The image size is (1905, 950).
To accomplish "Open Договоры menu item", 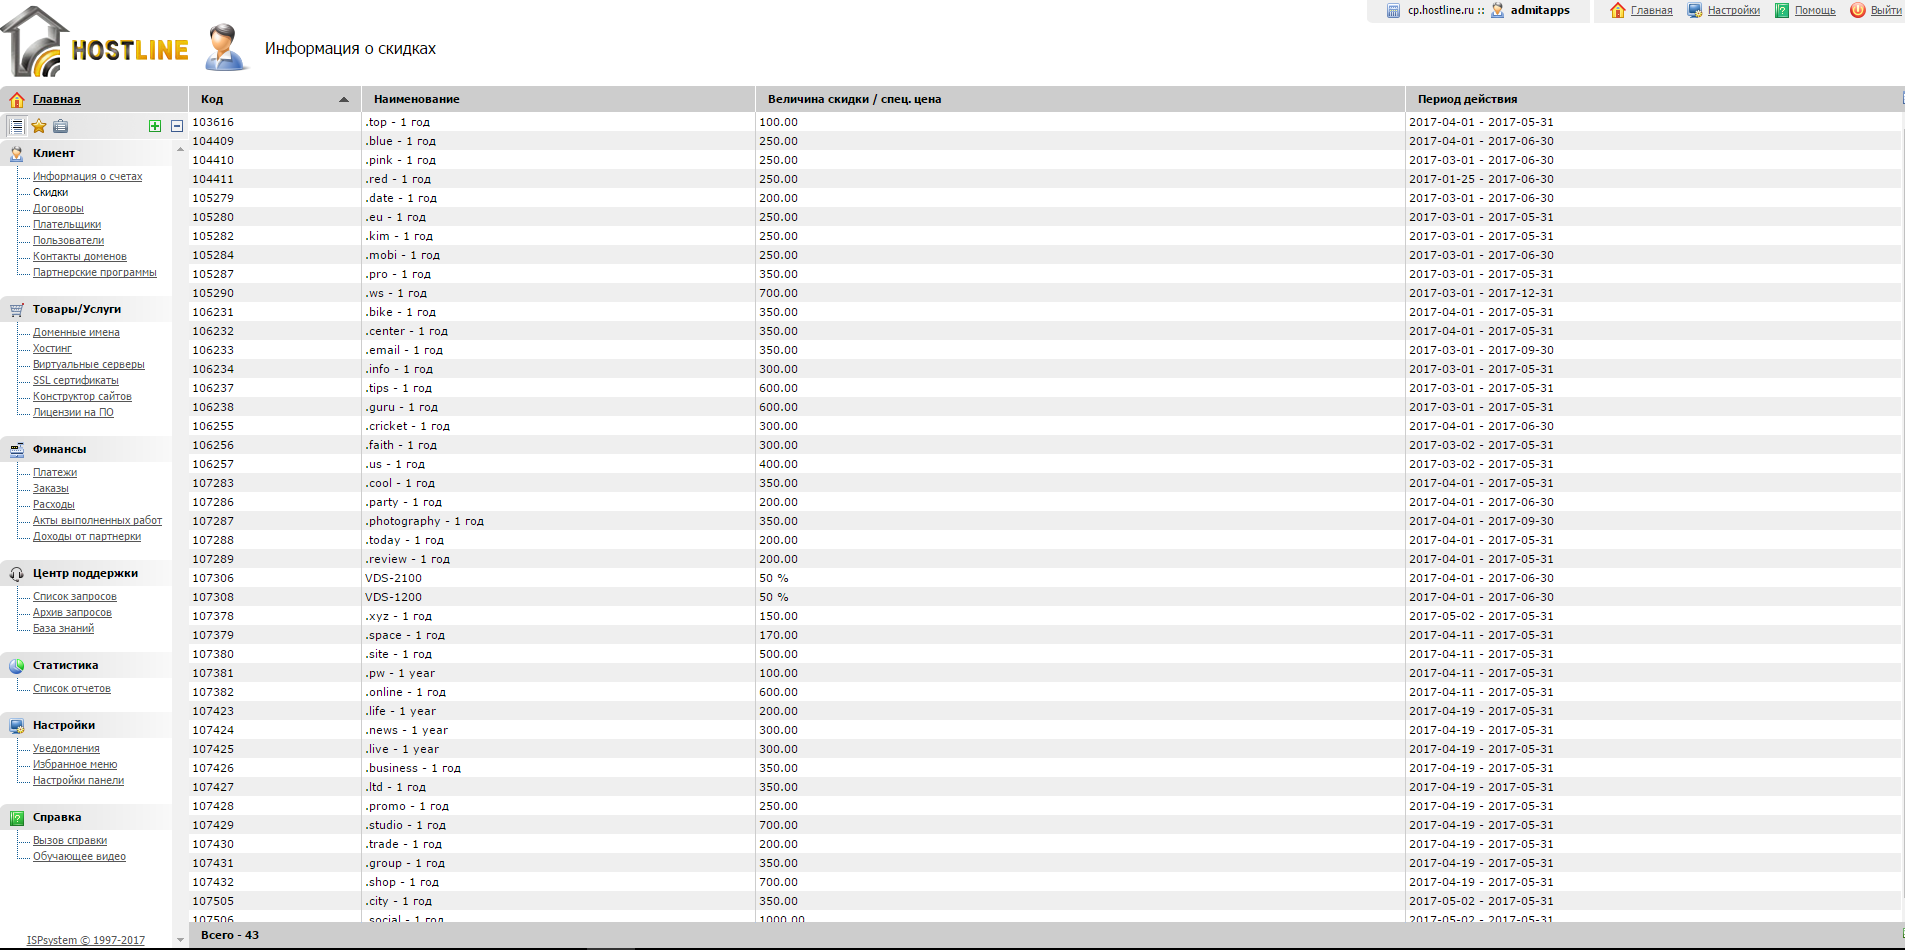I will coord(58,208).
